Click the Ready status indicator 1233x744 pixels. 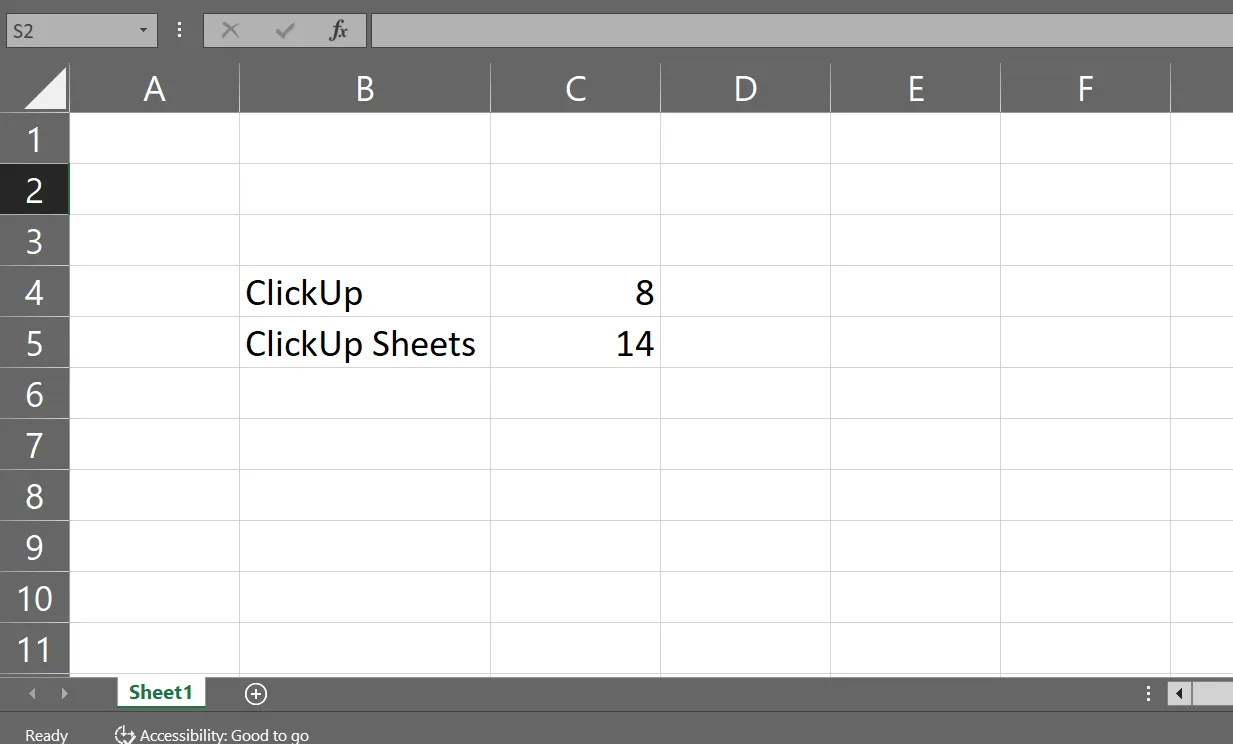point(47,735)
